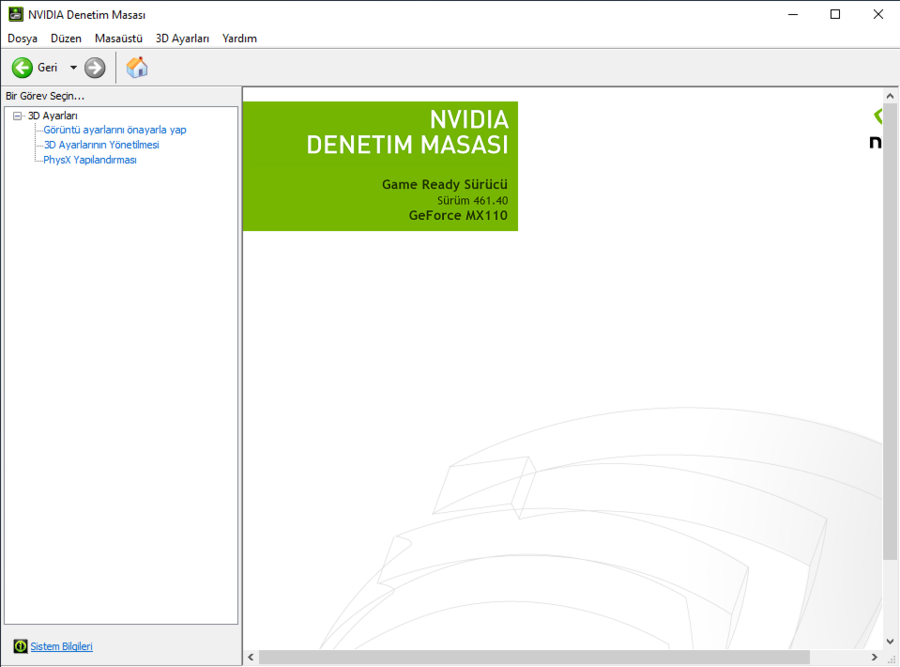Open the back history dropdown arrow
Screen dimensions: 900x667
click(x=73, y=68)
